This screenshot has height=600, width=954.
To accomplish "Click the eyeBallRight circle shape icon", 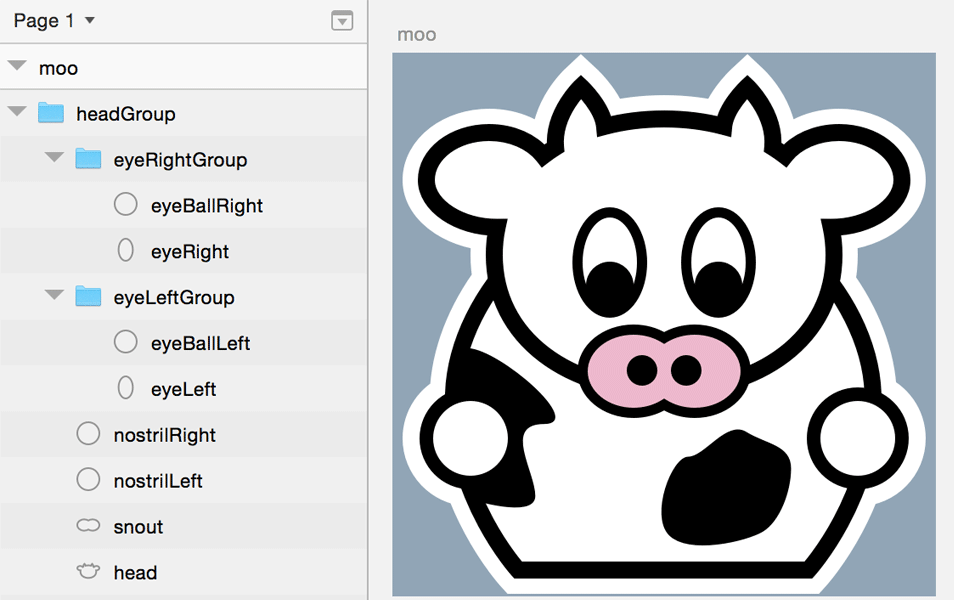I will pyautogui.click(x=125, y=205).
